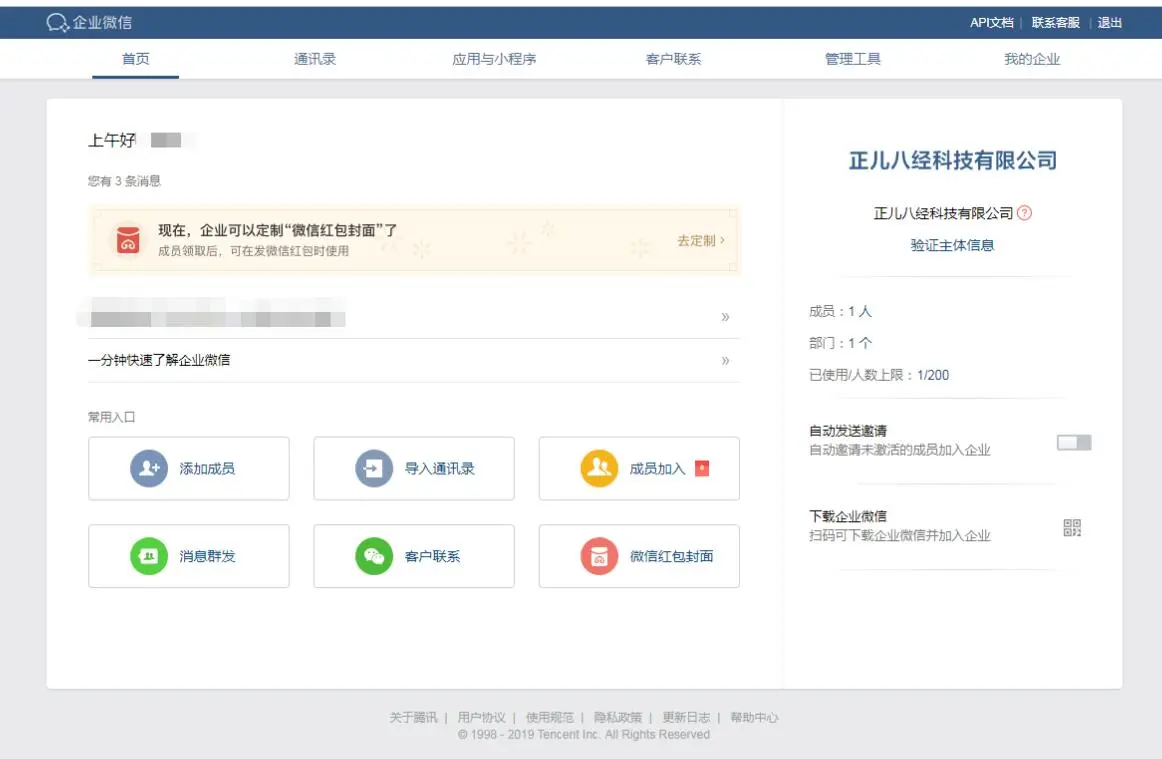Open the 帮助中心 footer link
This screenshot has width=1162, height=759.
coord(754,717)
